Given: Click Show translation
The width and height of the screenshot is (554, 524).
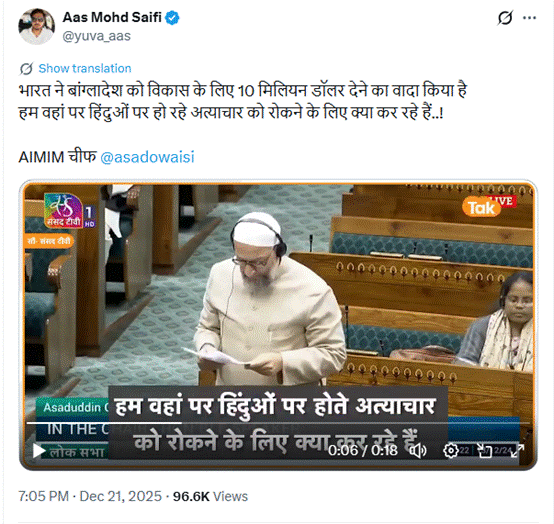Looking at the screenshot, I should click(85, 68).
